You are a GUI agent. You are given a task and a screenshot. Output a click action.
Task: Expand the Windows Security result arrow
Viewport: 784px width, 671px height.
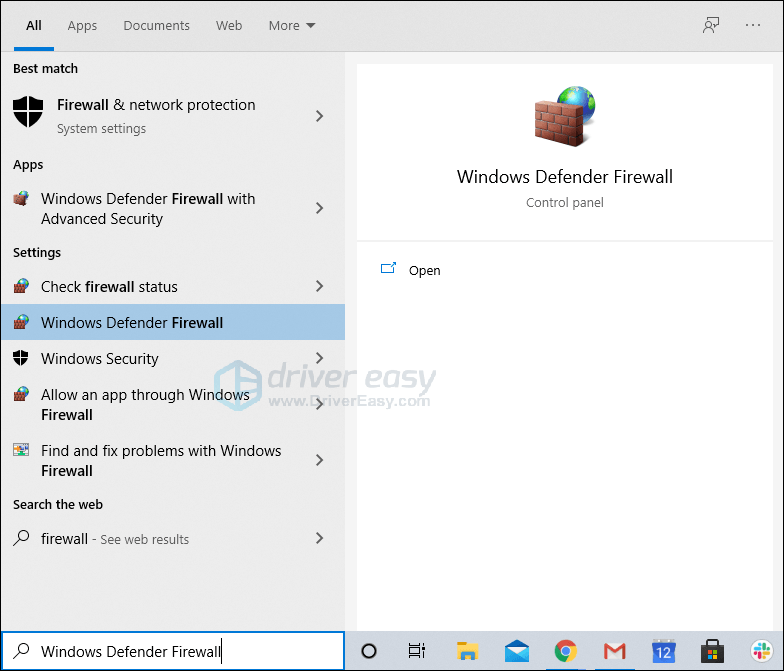(x=320, y=358)
